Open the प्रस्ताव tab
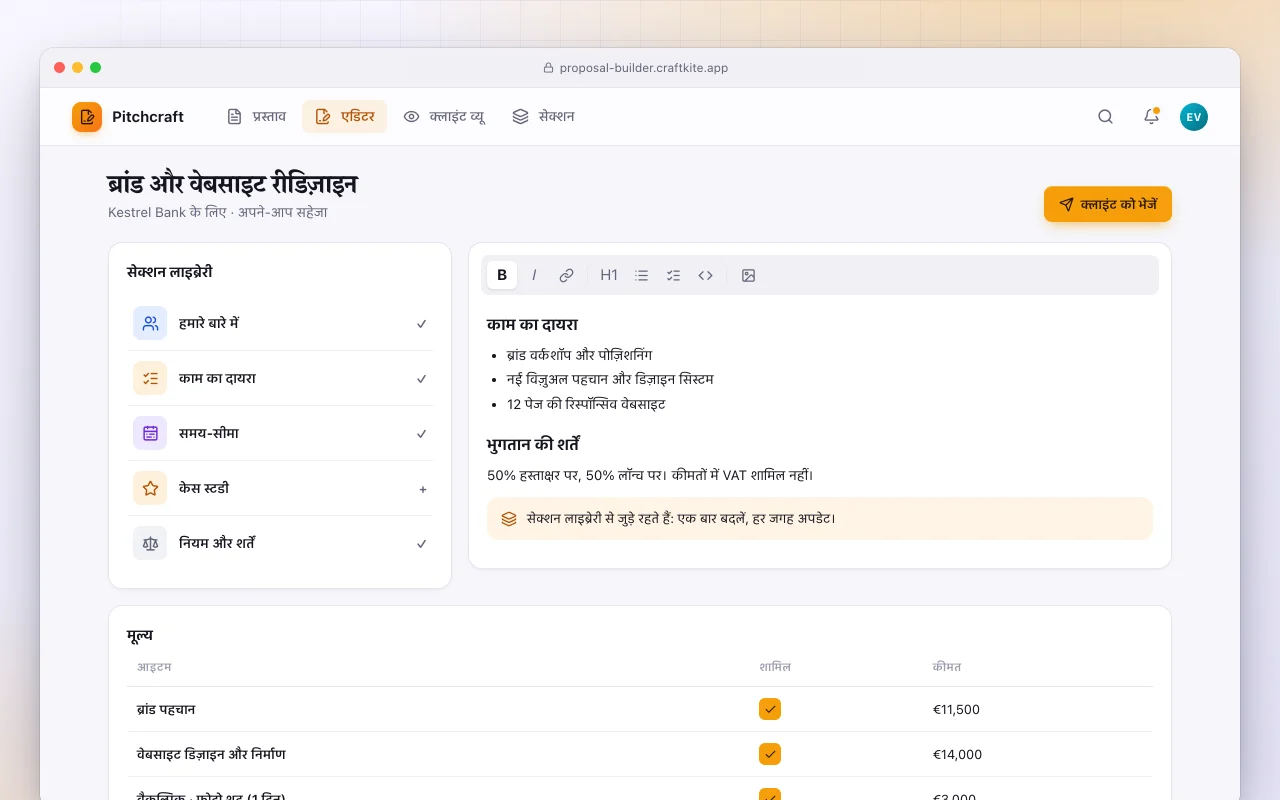Viewport: 1280px width, 800px height. point(256,117)
